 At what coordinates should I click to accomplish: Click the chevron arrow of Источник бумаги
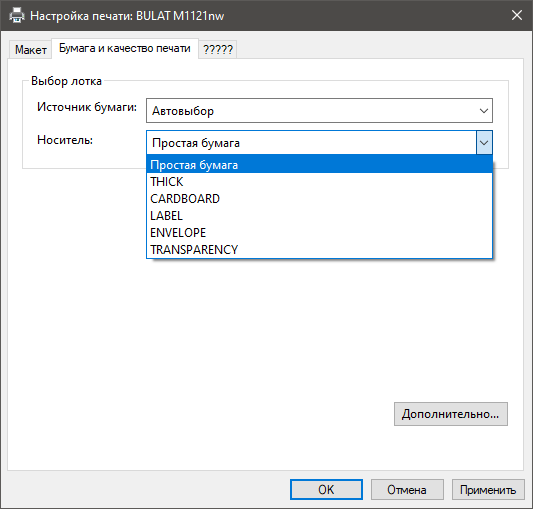click(484, 111)
